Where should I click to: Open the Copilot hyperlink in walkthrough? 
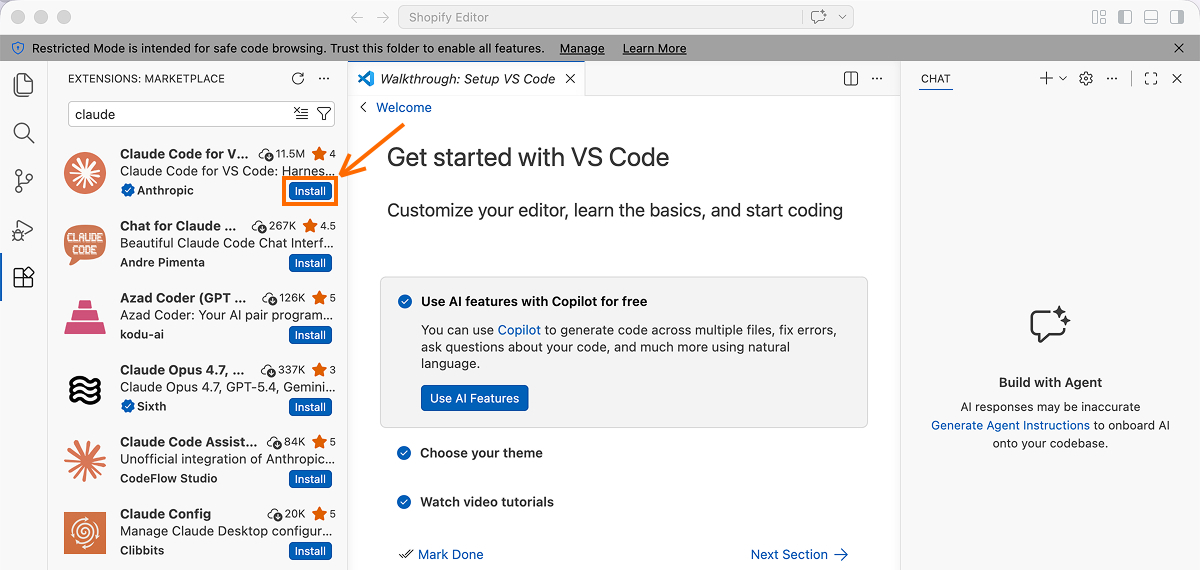[x=519, y=330]
